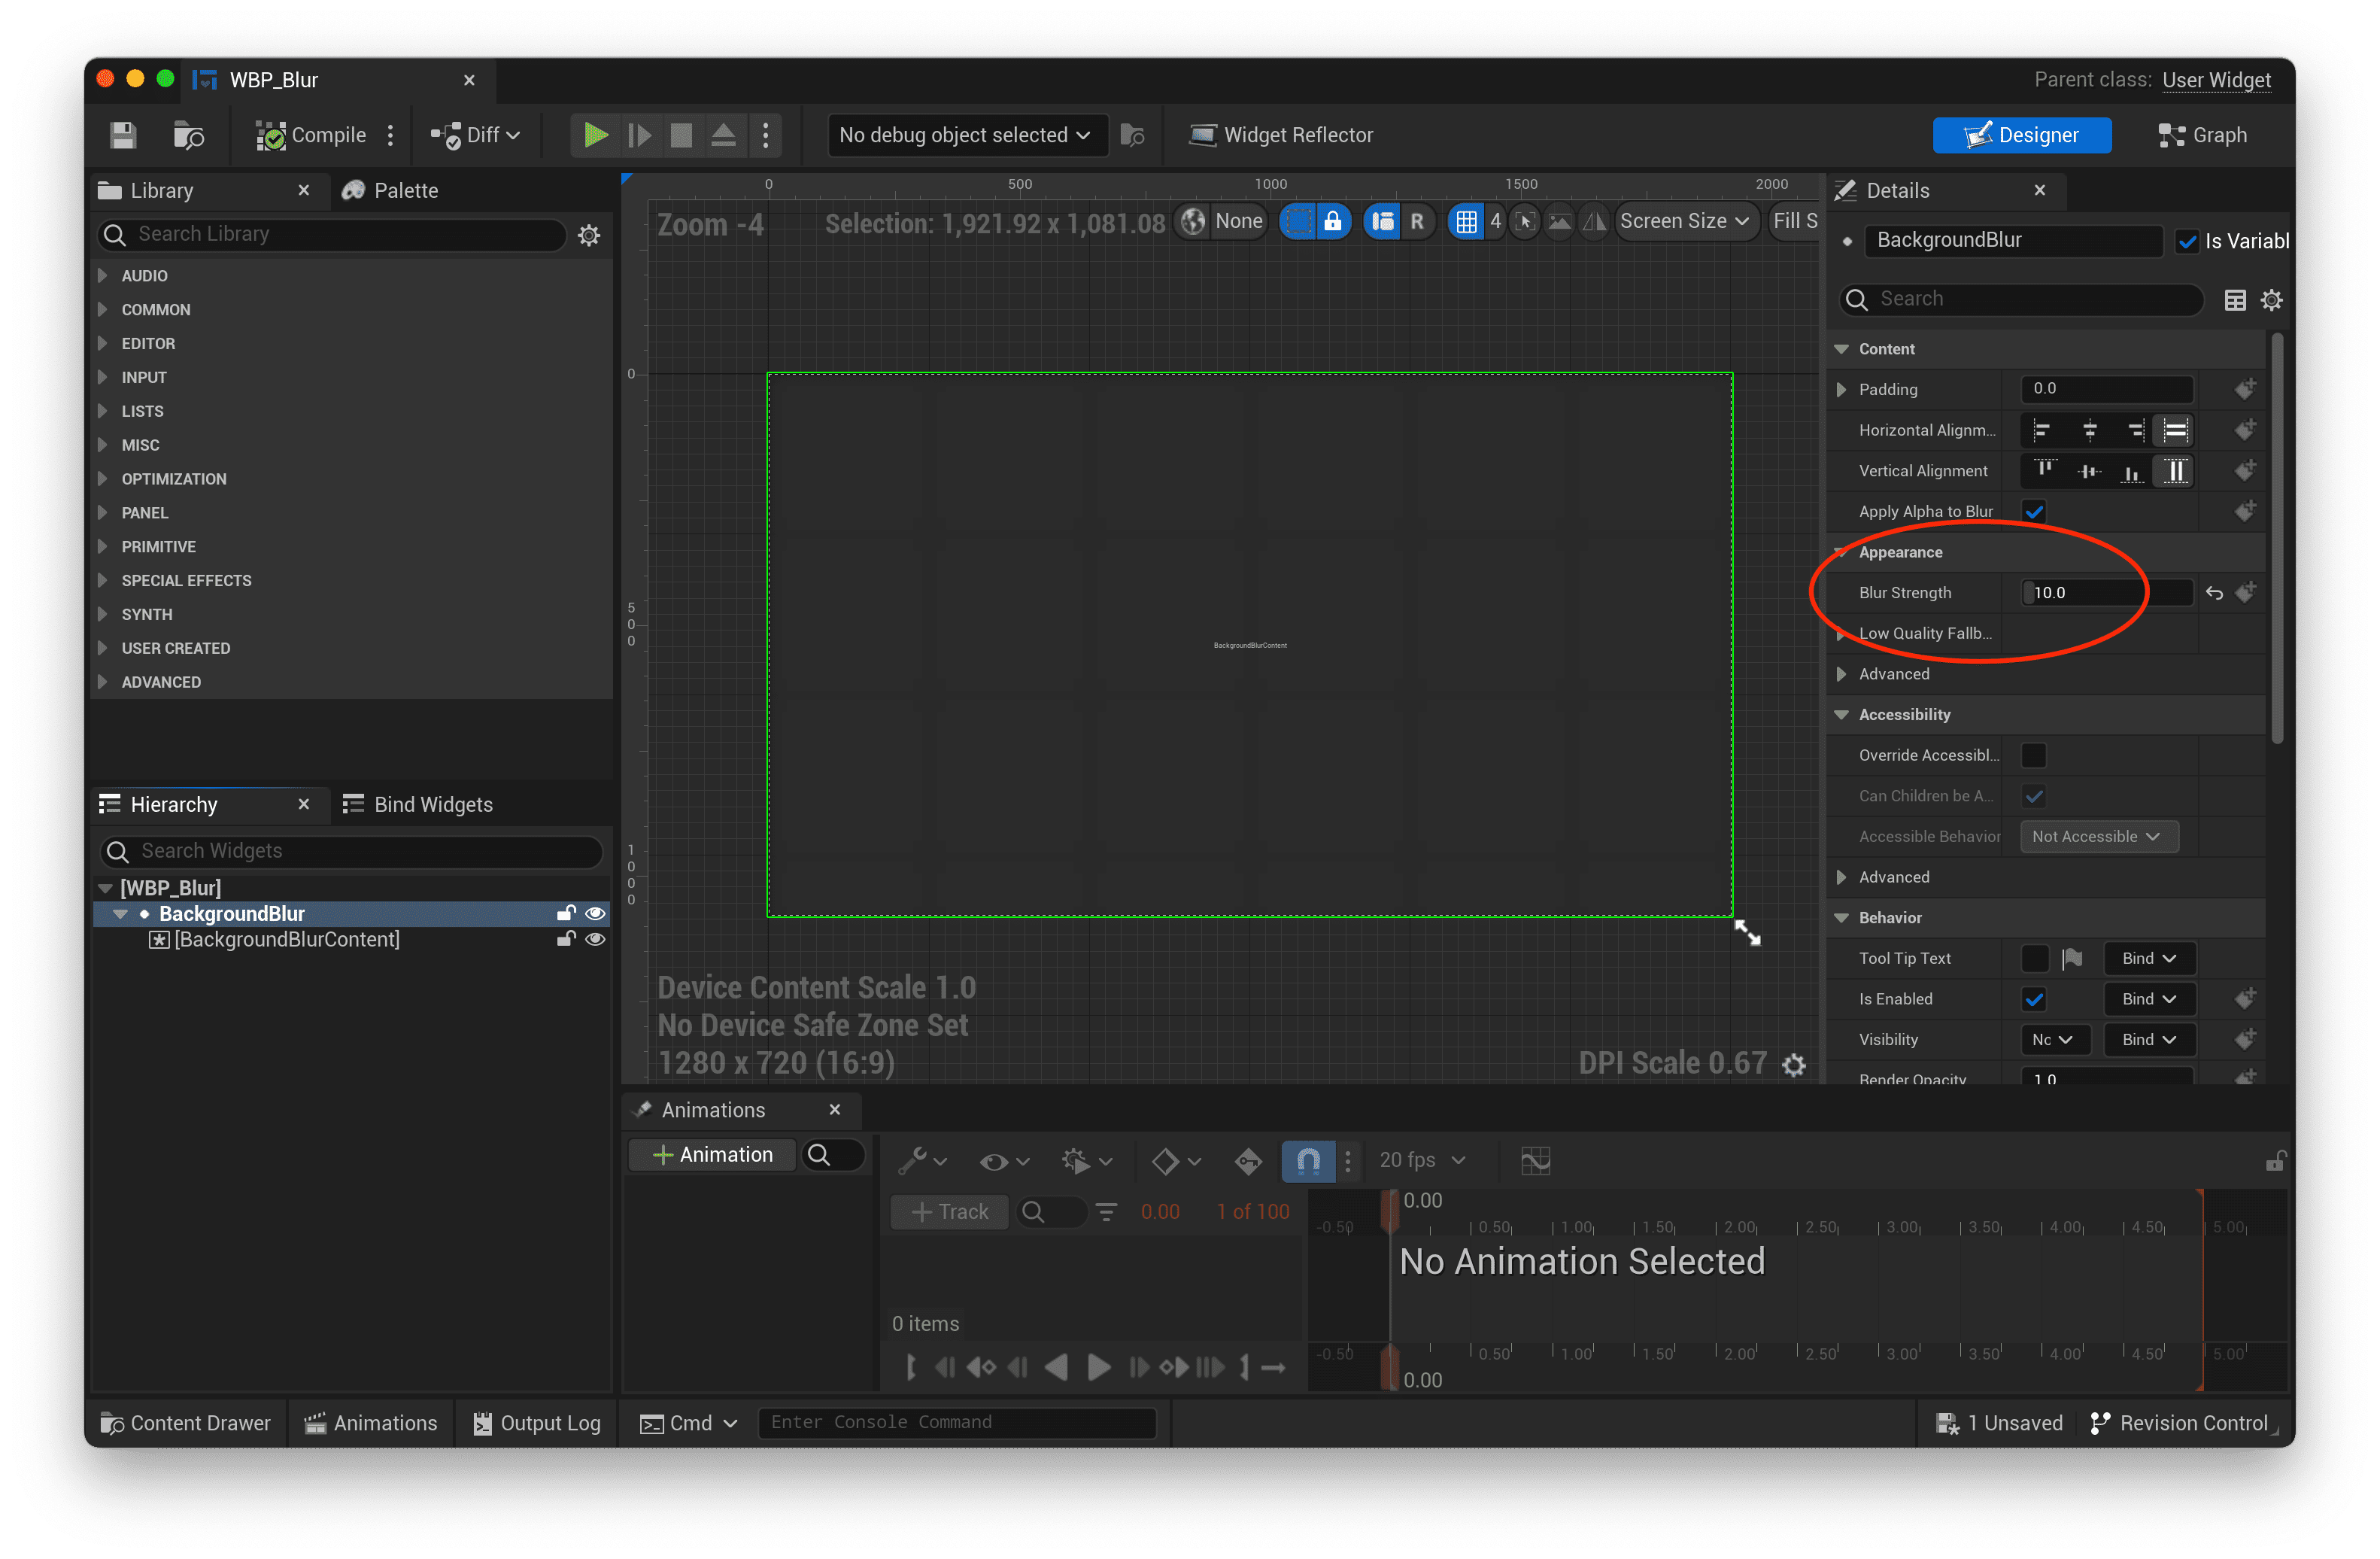Click the Library settings gear icon
The width and height of the screenshot is (2380, 1559).
pos(589,235)
